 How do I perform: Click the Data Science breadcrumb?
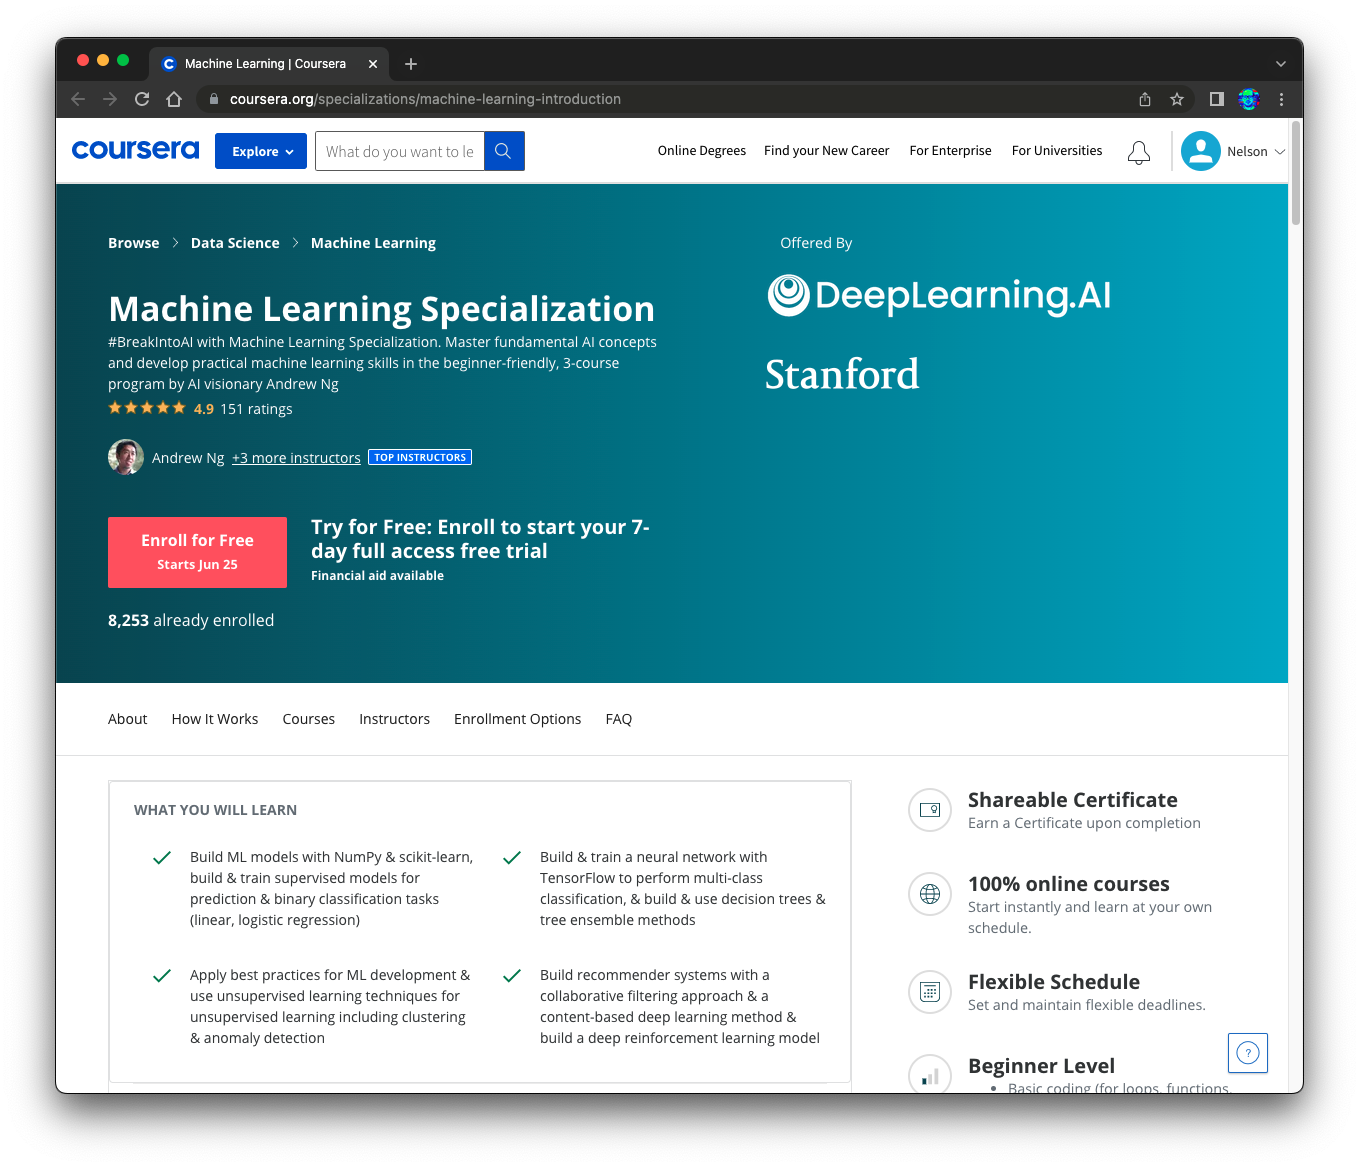(235, 243)
